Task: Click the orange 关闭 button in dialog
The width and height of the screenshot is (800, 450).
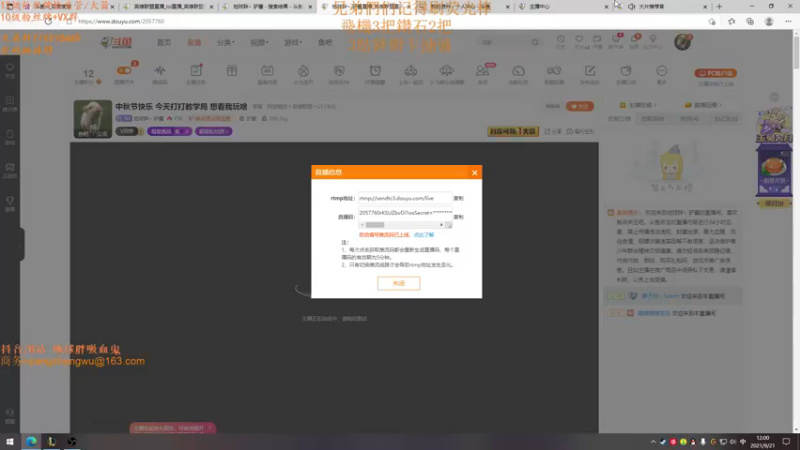Action: click(x=398, y=283)
